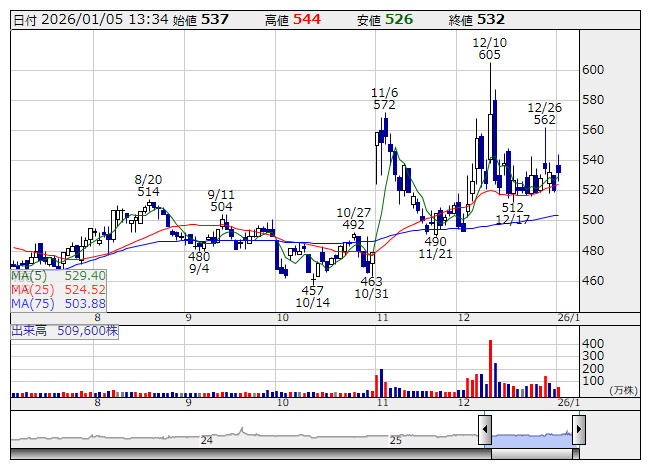653x470 pixels.
Task: Click the bottom horizontal scrollbar thumb
Action: click(x=532, y=454)
